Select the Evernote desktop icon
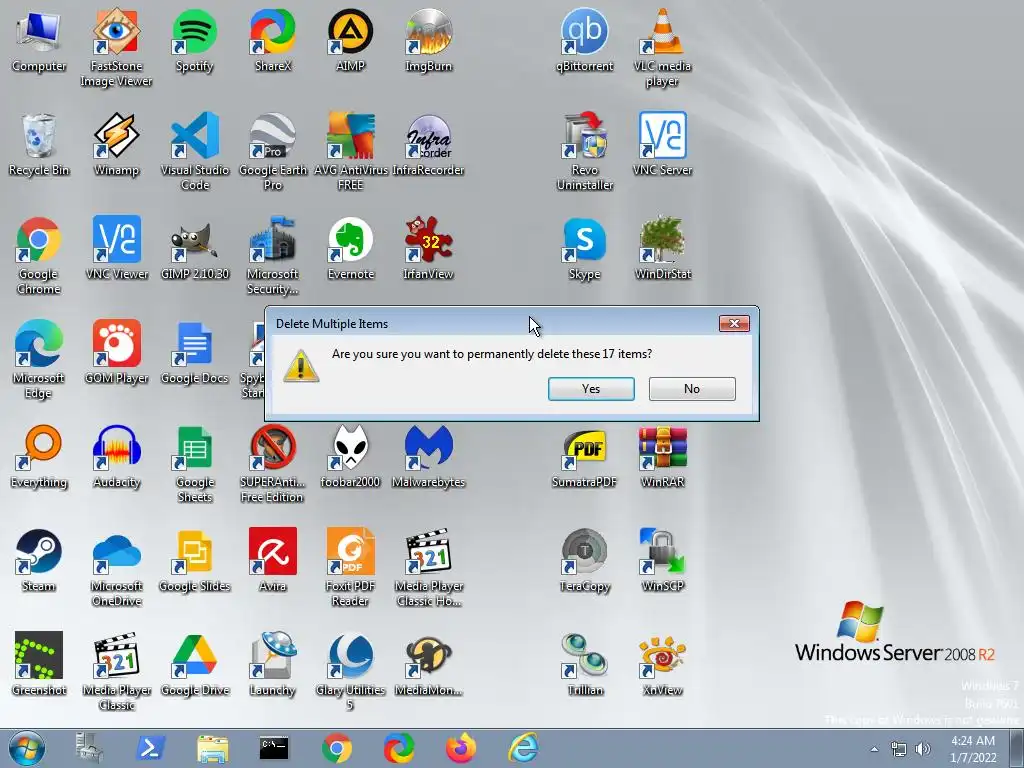 (350, 248)
